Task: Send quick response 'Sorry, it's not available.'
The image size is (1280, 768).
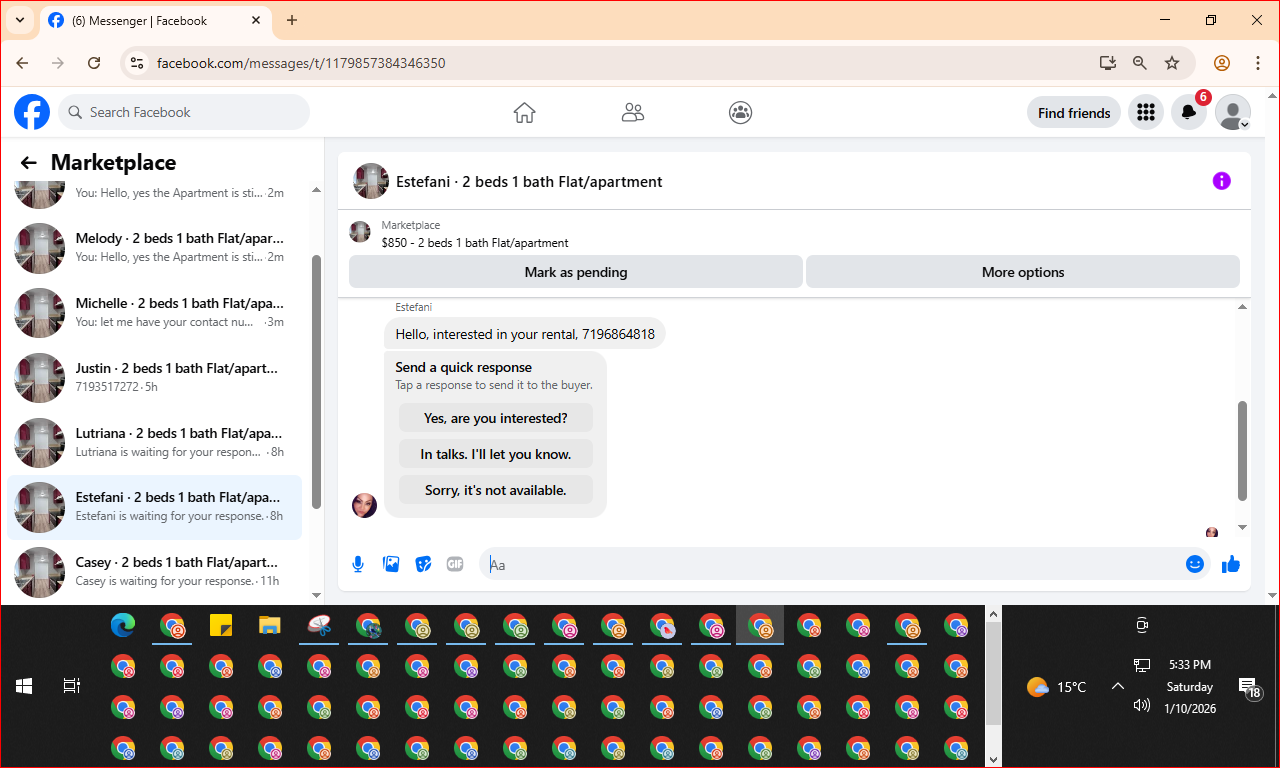Action: (496, 490)
